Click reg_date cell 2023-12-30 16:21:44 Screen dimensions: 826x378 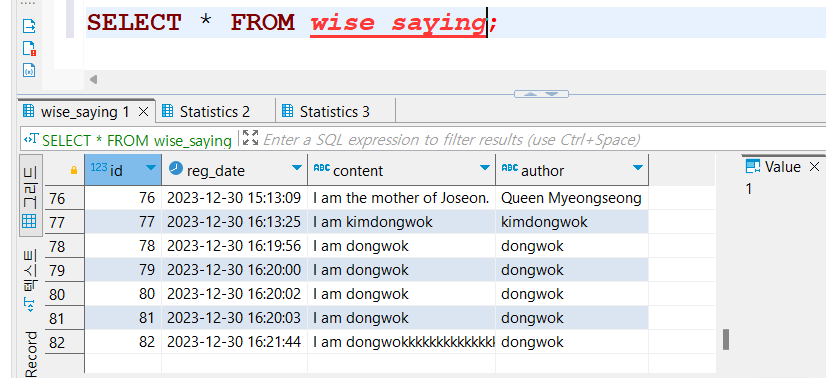click(x=234, y=342)
